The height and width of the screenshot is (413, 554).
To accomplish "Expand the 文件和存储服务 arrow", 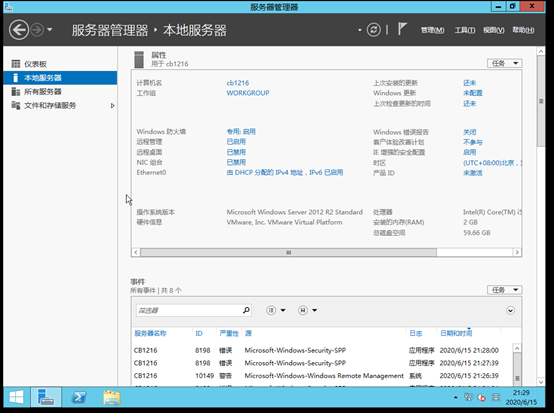I will pos(112,106).
